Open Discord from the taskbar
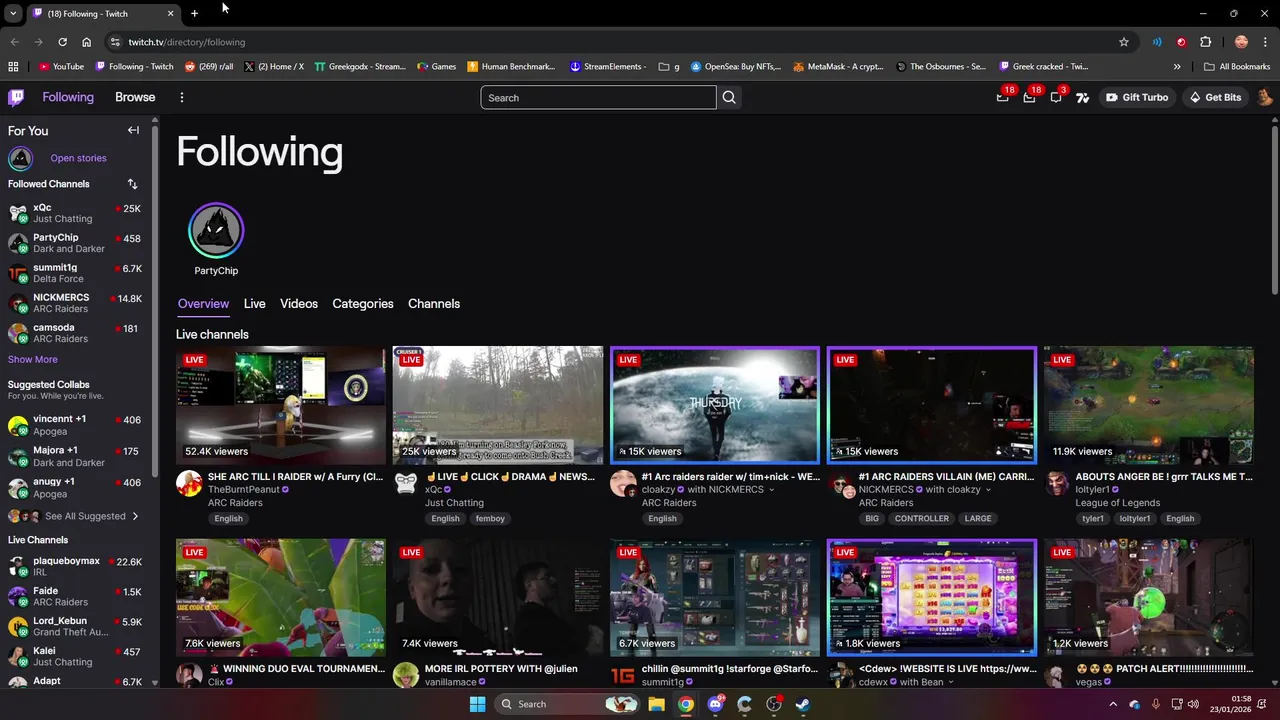 [715, 704]
